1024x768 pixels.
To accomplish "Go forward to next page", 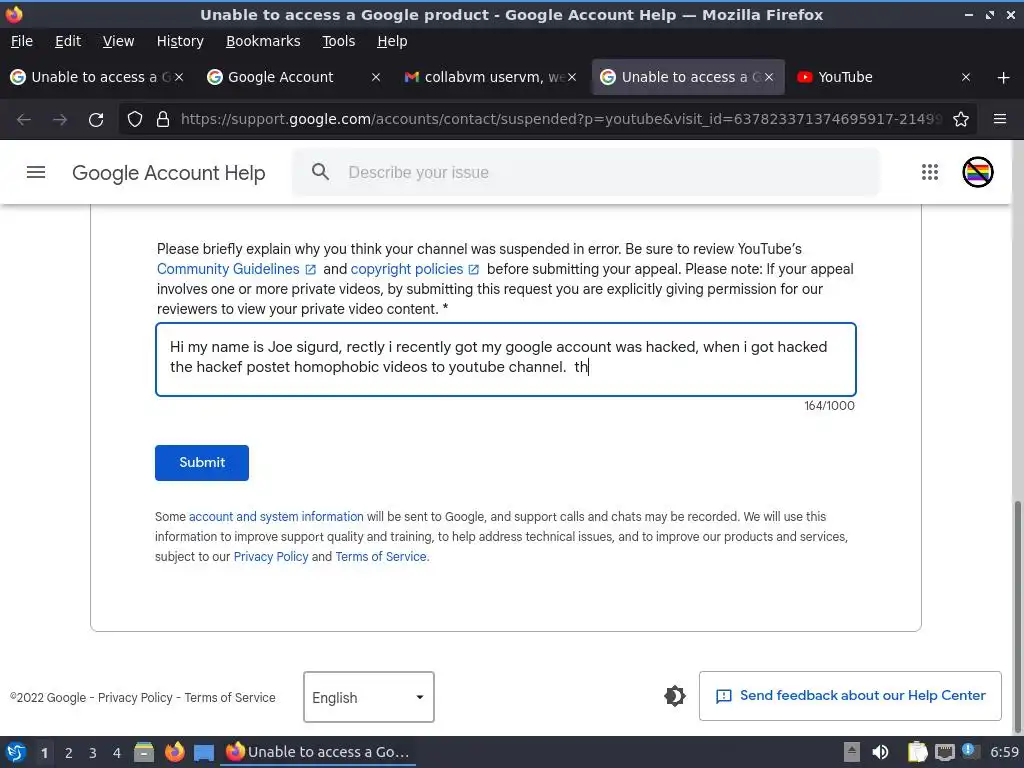I will click(x=60, y=120).
